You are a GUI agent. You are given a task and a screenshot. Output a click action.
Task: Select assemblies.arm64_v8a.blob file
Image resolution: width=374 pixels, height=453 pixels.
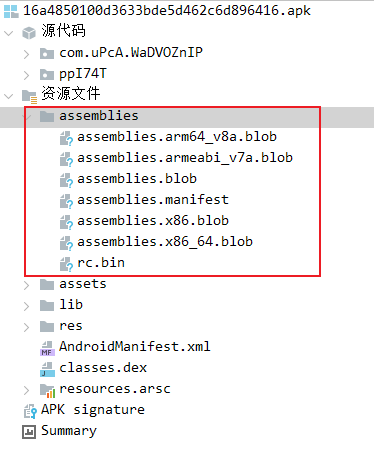tap(177, 137)
